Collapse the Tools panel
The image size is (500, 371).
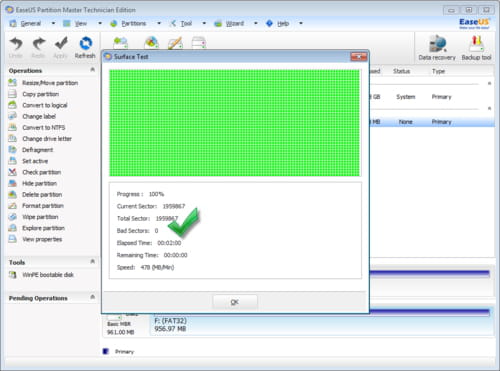[93, 261]
